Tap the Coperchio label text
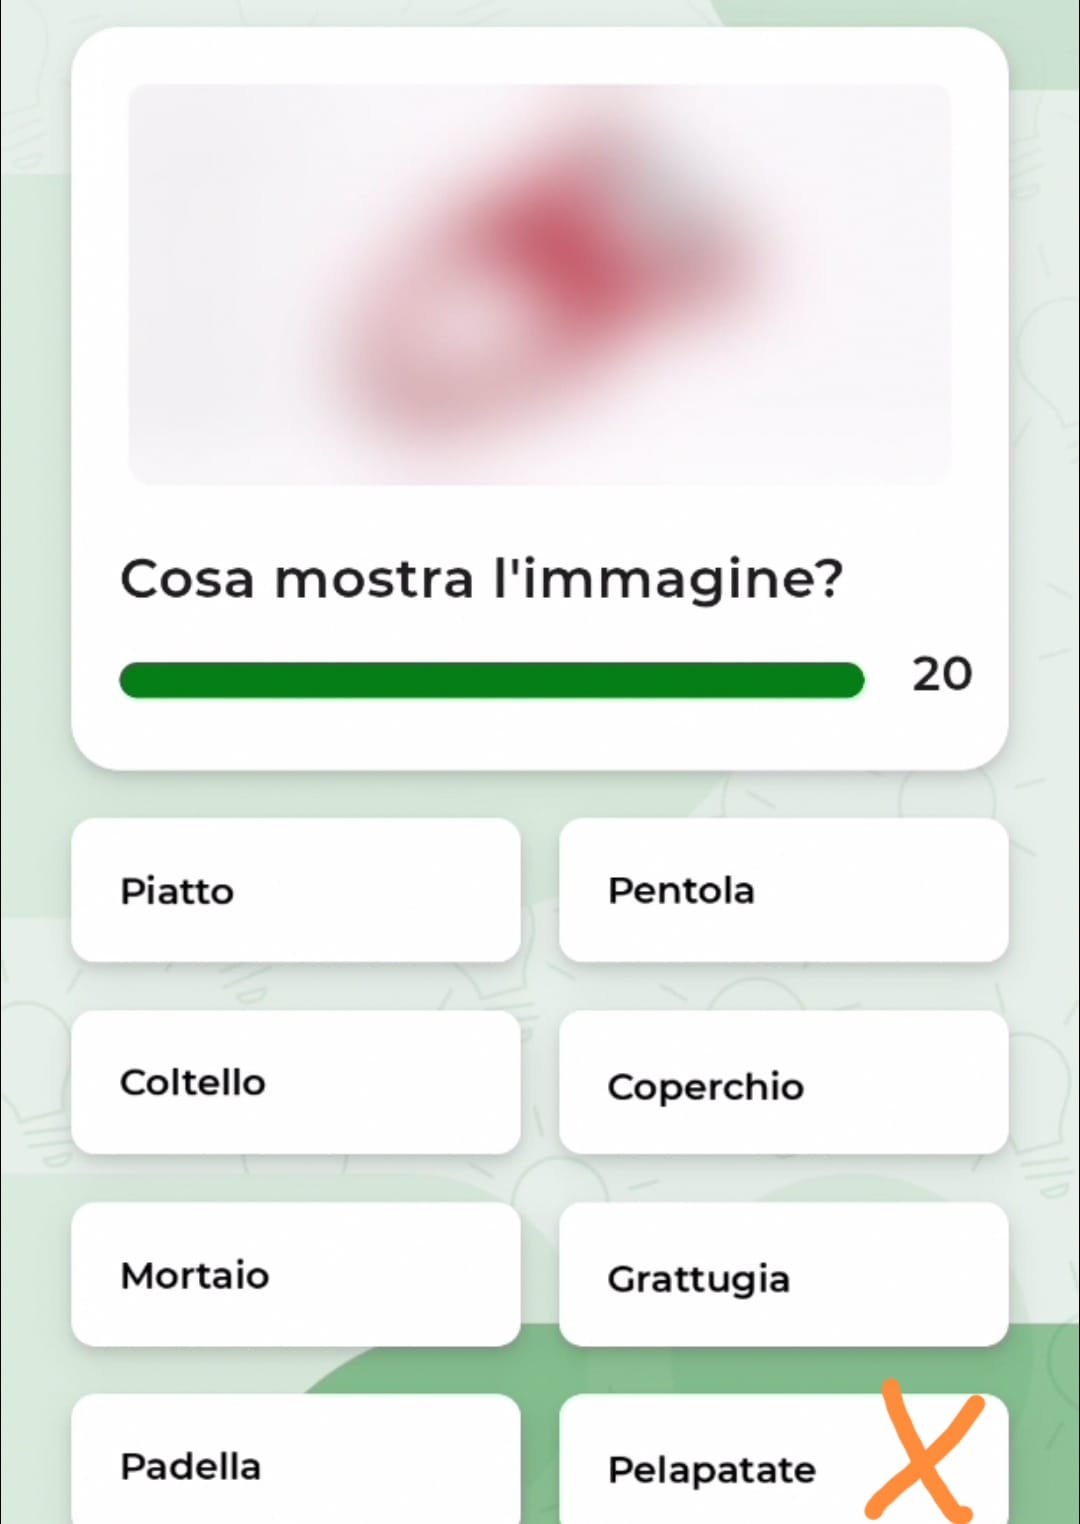 pos(705,1087)
